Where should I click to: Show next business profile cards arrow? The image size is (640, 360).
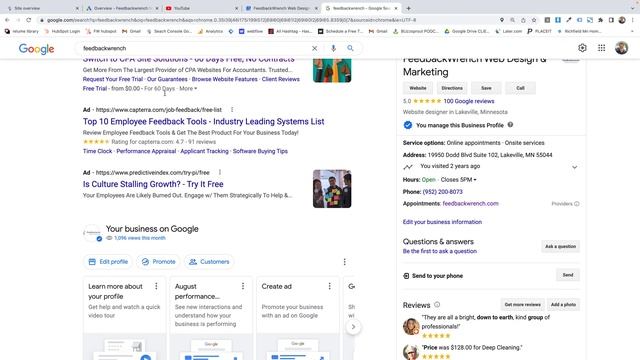pos(353,327)
